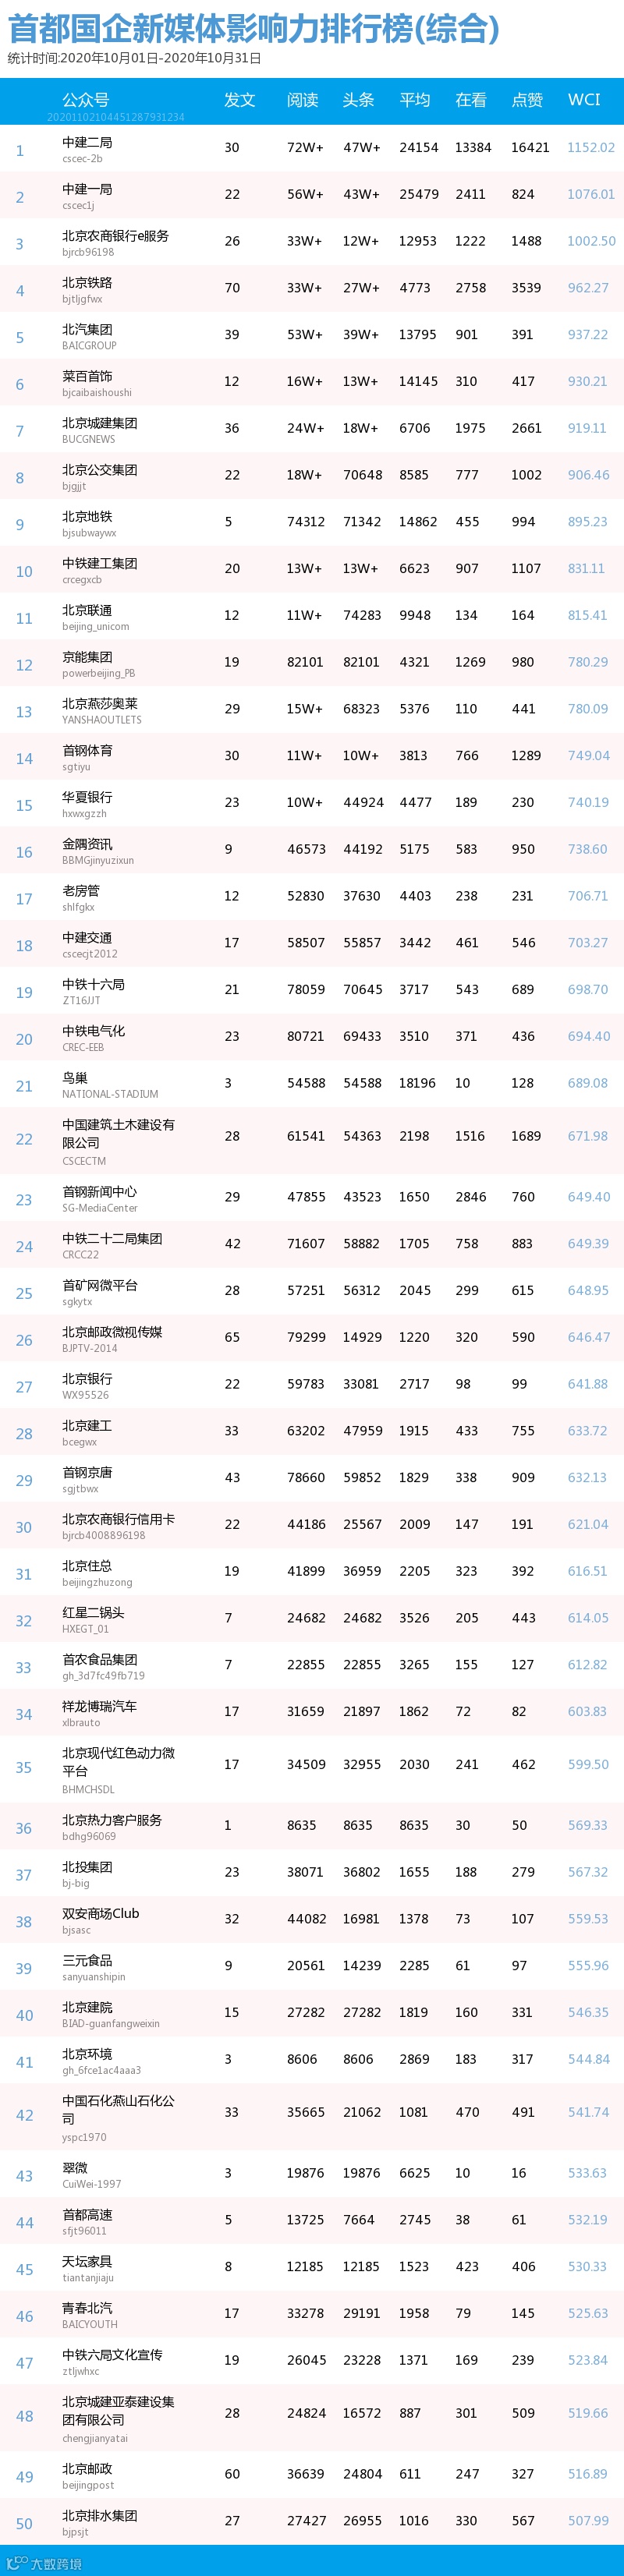Click account ID SG-MediaCenter
This screenshot has width=624, height=2576.
tap(100, 1208)
